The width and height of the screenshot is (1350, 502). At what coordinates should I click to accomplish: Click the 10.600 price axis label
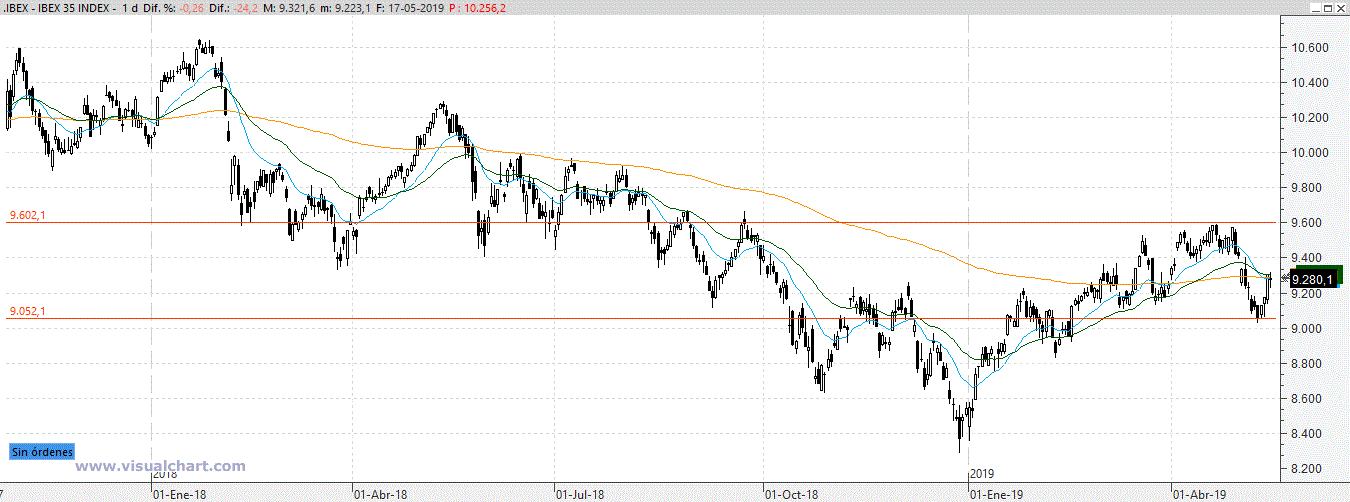pyautogui.click(x=1311, y=48)
